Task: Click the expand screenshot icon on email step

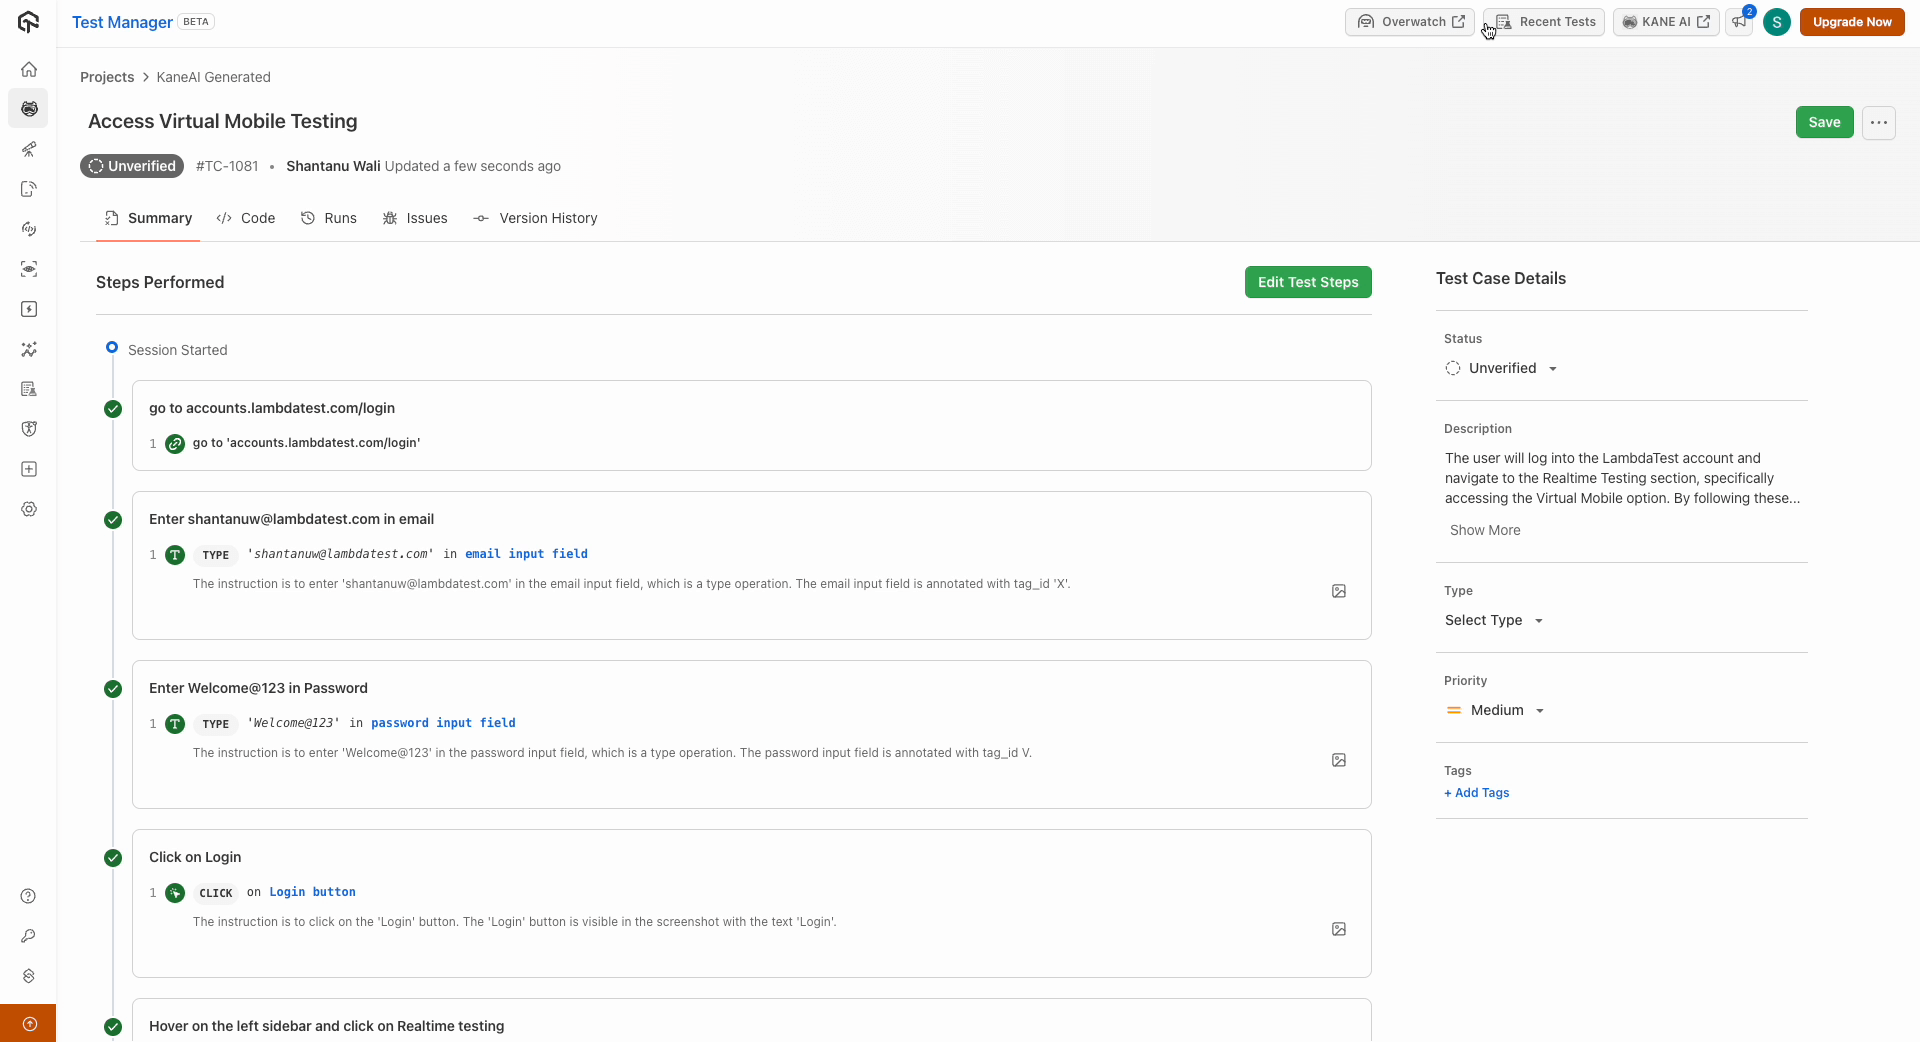Action: tap(1338, 591)
